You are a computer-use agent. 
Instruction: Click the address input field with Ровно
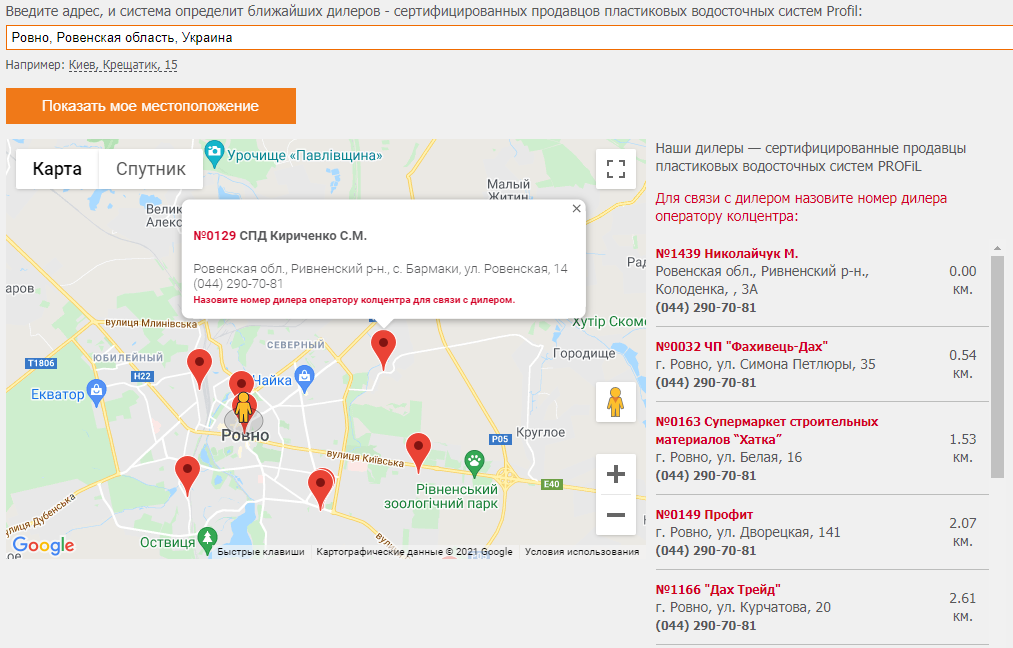(x=509, y=37)
